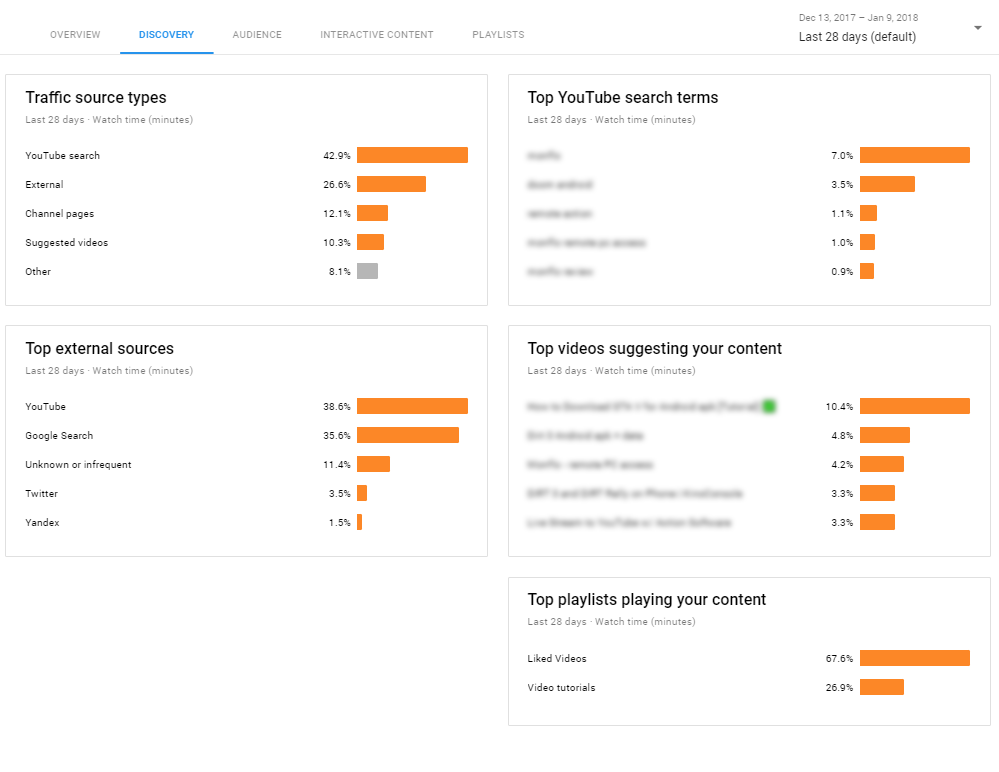
Task: Select Last 28 days (default) range
Action: (857, 37)
